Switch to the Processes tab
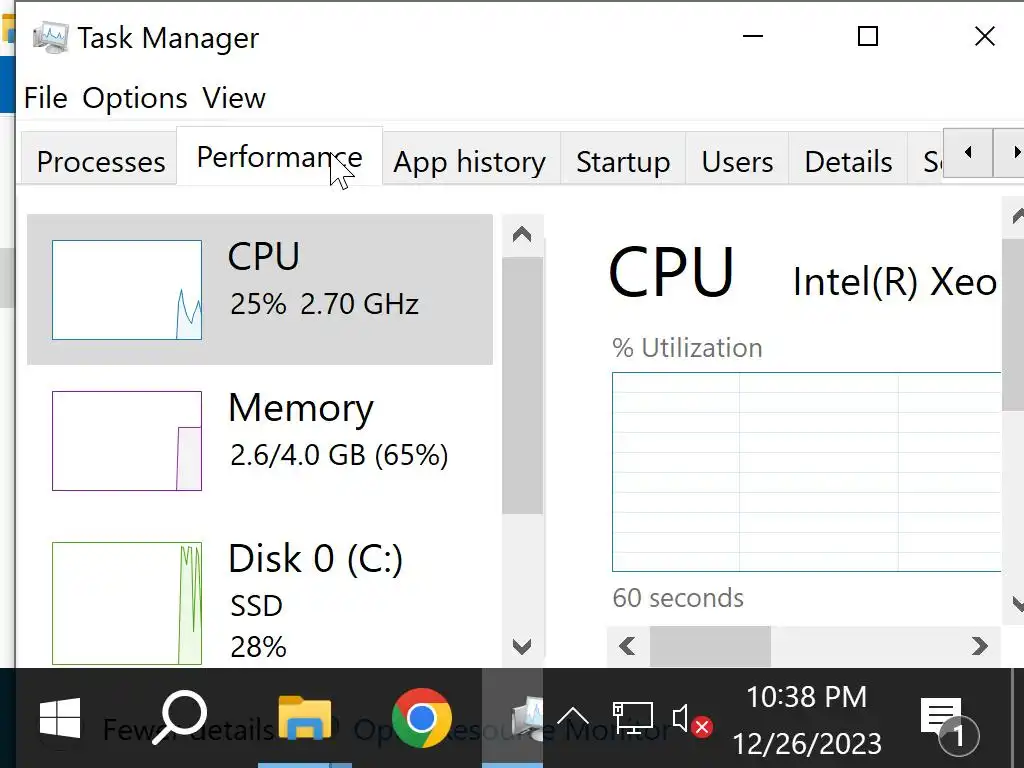This screenshot has width=1024, height=768. point(100,161)
